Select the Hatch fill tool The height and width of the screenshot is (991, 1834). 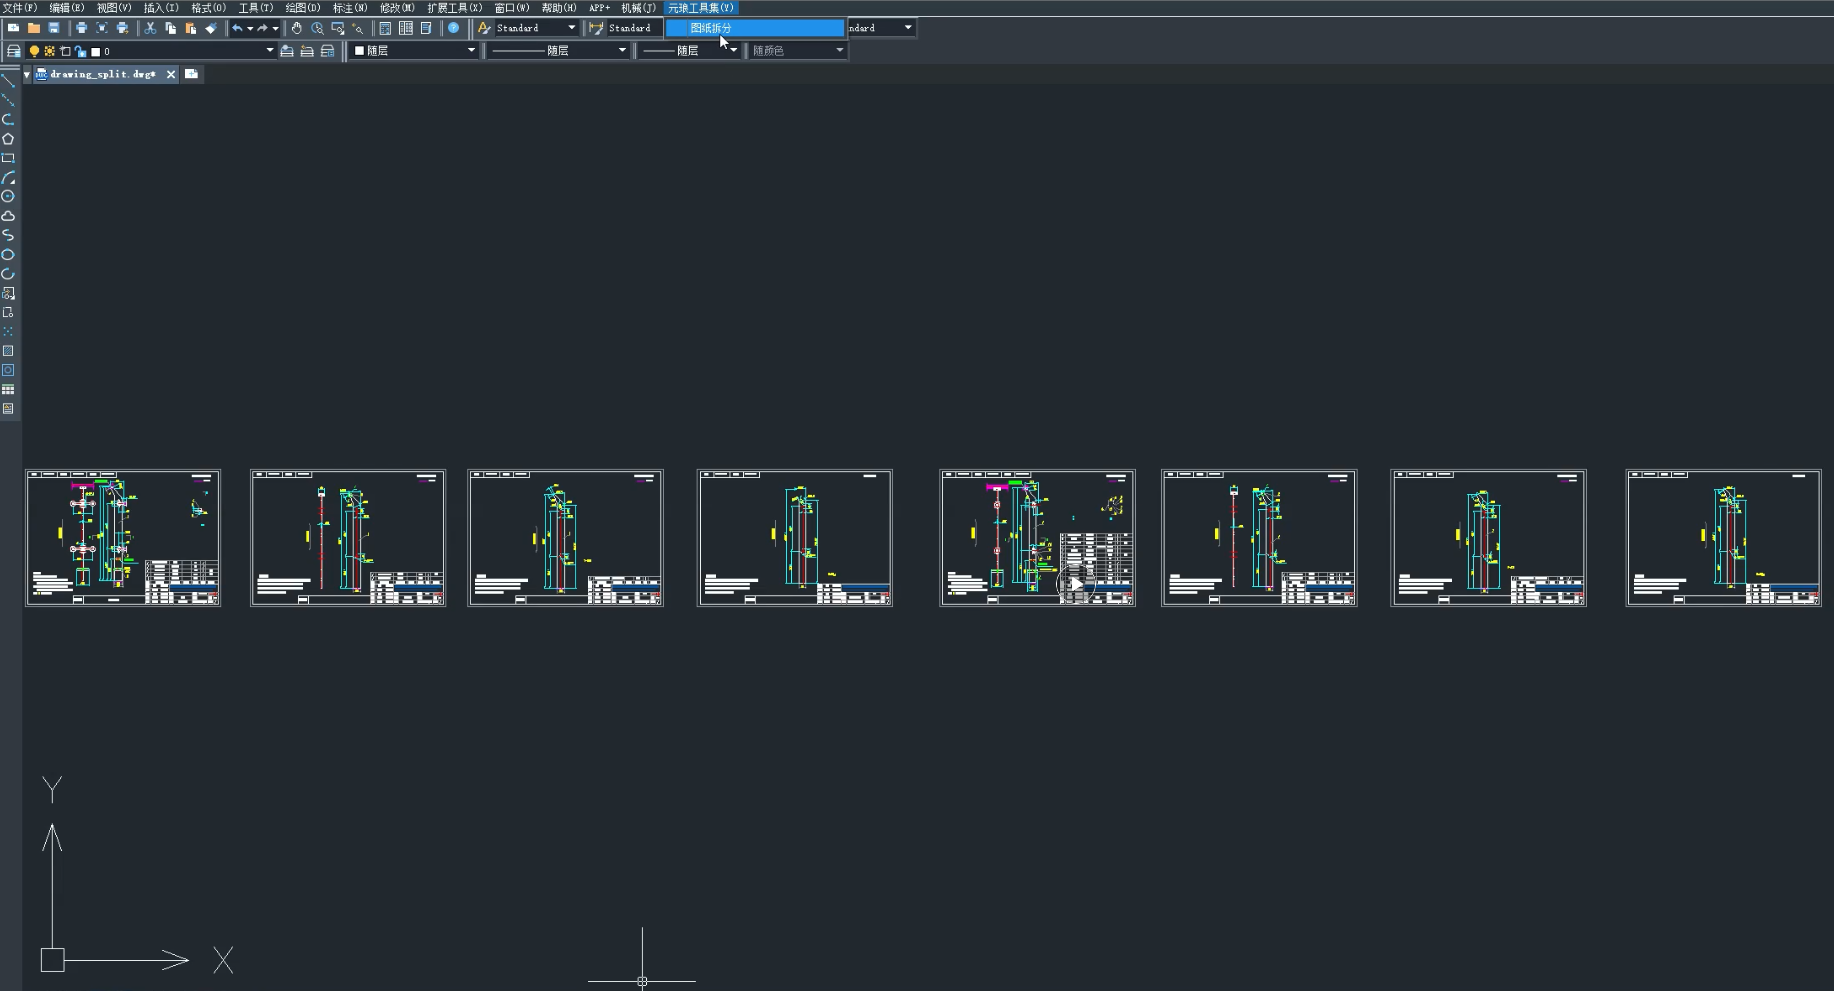click(8, 351)
